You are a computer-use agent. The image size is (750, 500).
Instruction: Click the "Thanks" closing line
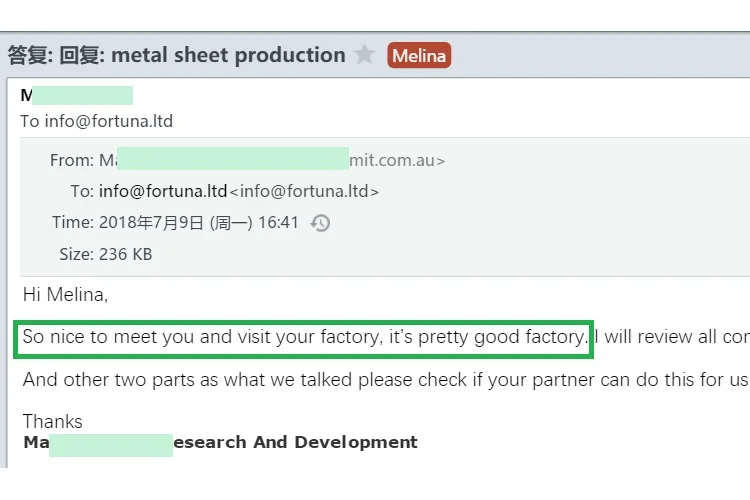[52, 421]
